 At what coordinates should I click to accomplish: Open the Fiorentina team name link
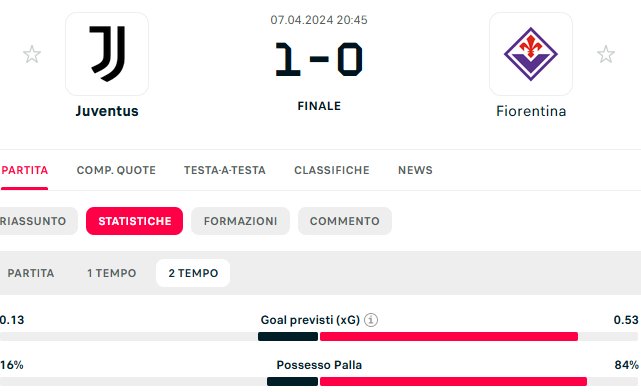click(531, 111)
